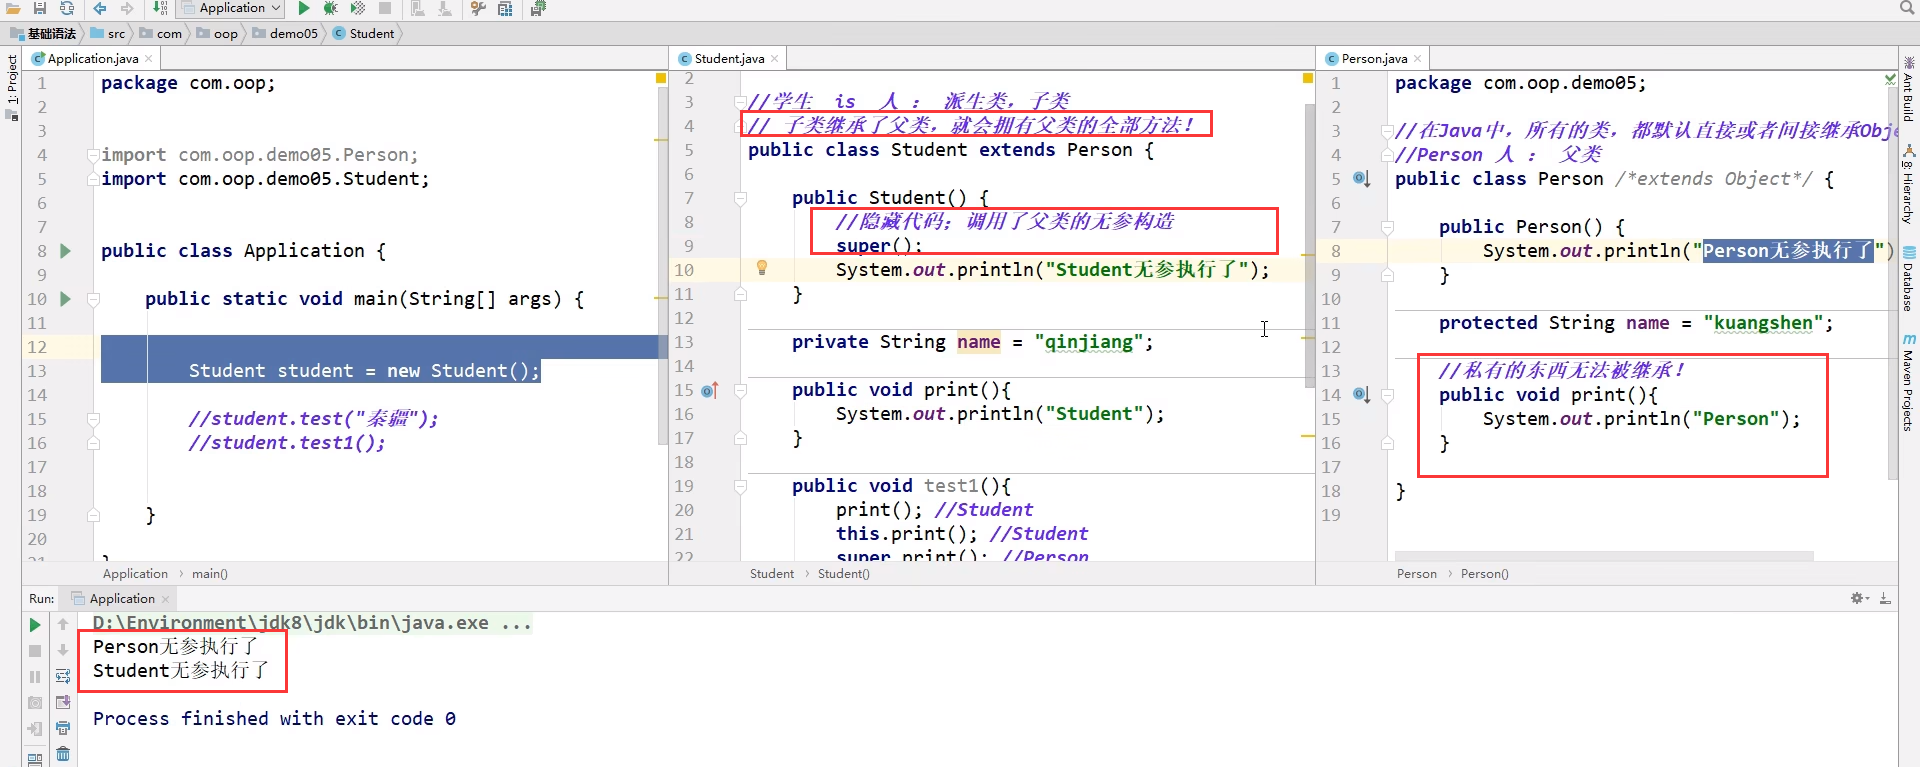Click the overridden marker at Person.java line 14
Viewport: 1920px width, 767px height.
[1361, 395]
